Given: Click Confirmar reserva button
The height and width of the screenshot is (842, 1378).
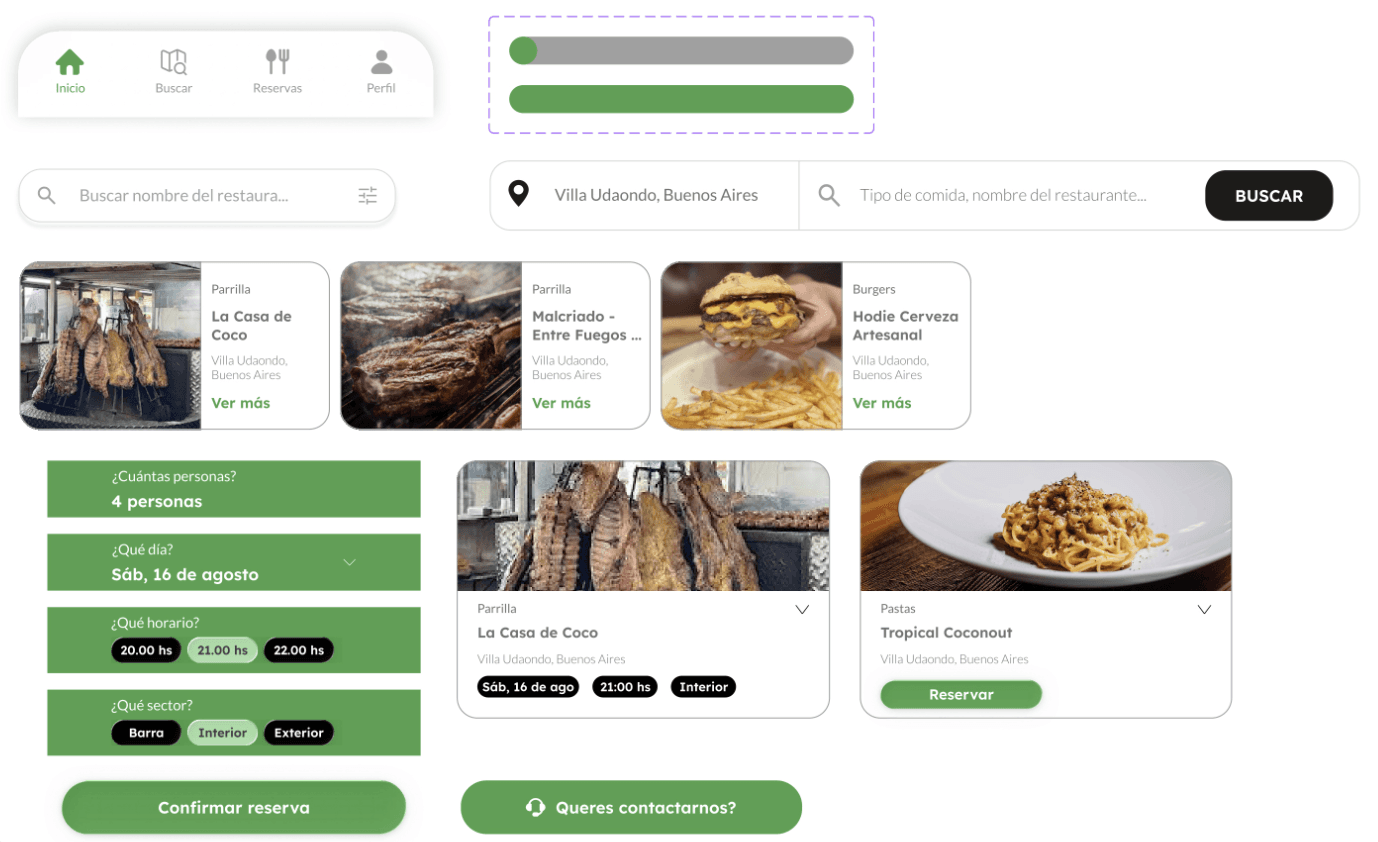Looking at the screenshot, I should click(234, 808).
